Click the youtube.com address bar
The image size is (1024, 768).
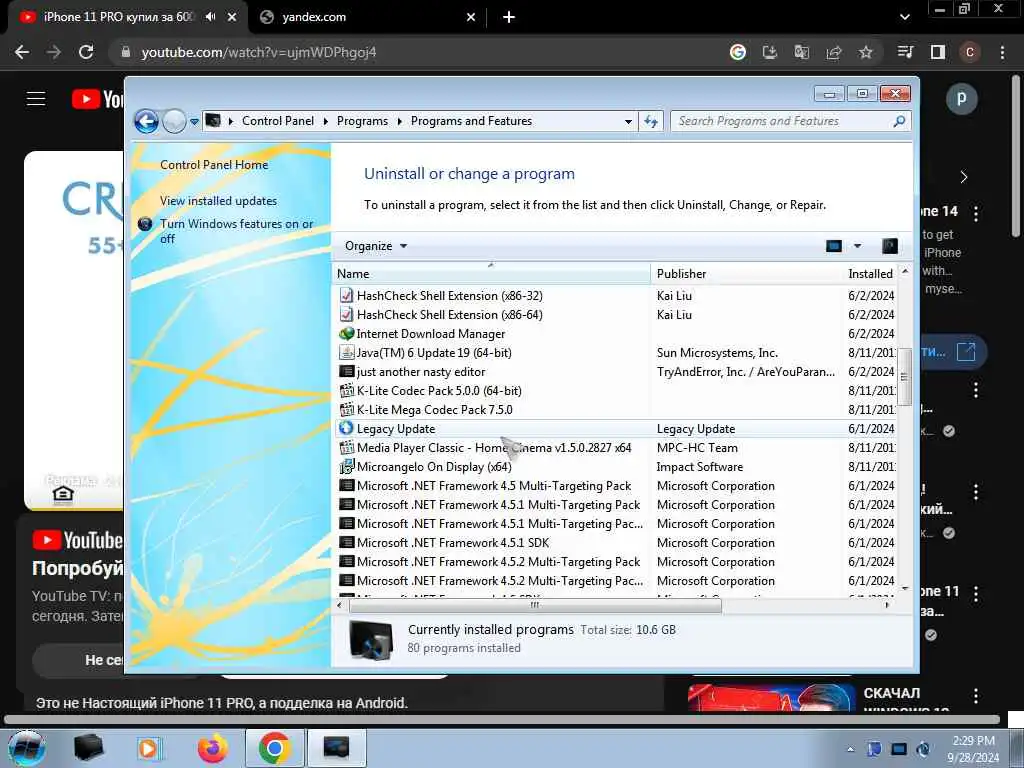pyautogui.click(x=418, y=52)
